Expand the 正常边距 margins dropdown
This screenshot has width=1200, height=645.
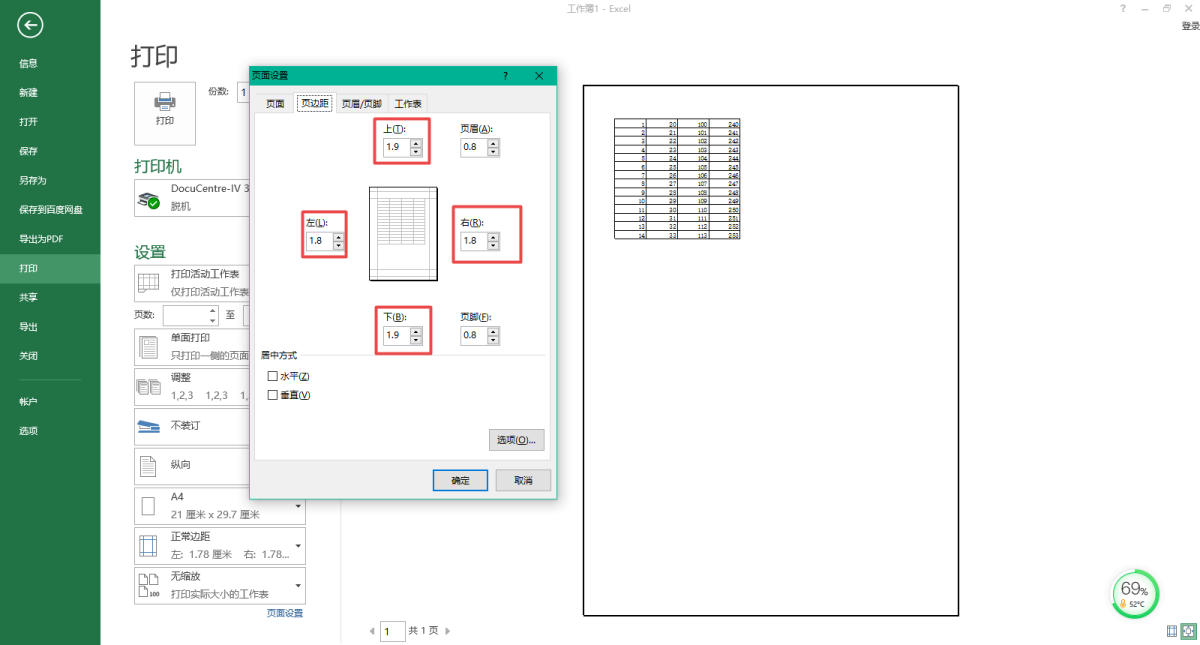pos(298,546)
